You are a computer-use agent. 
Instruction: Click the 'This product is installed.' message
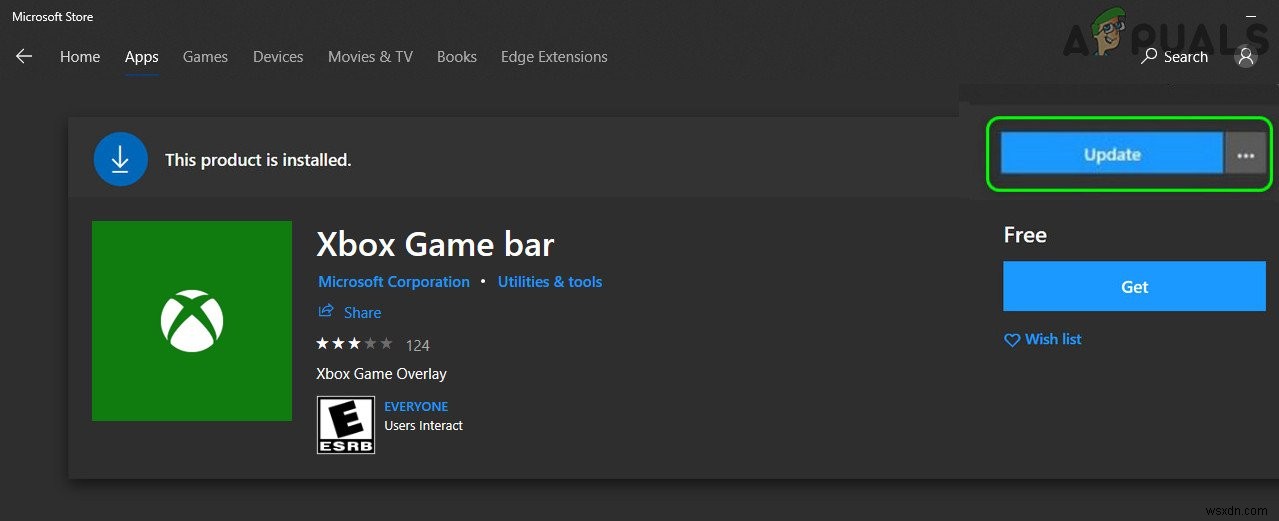coord(258,160)
